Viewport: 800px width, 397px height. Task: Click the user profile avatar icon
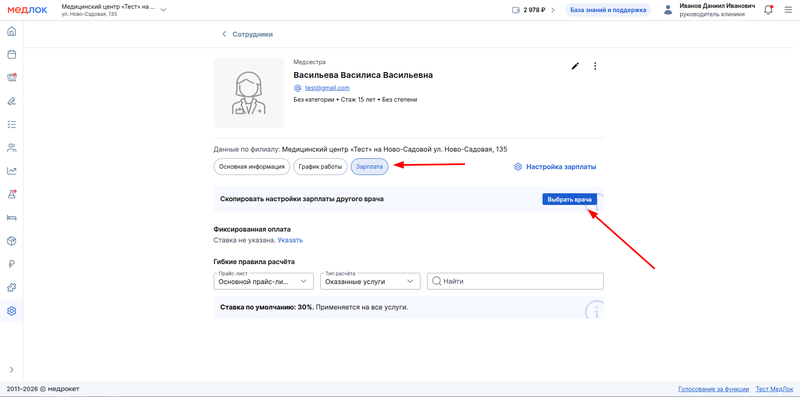[668, 10]
